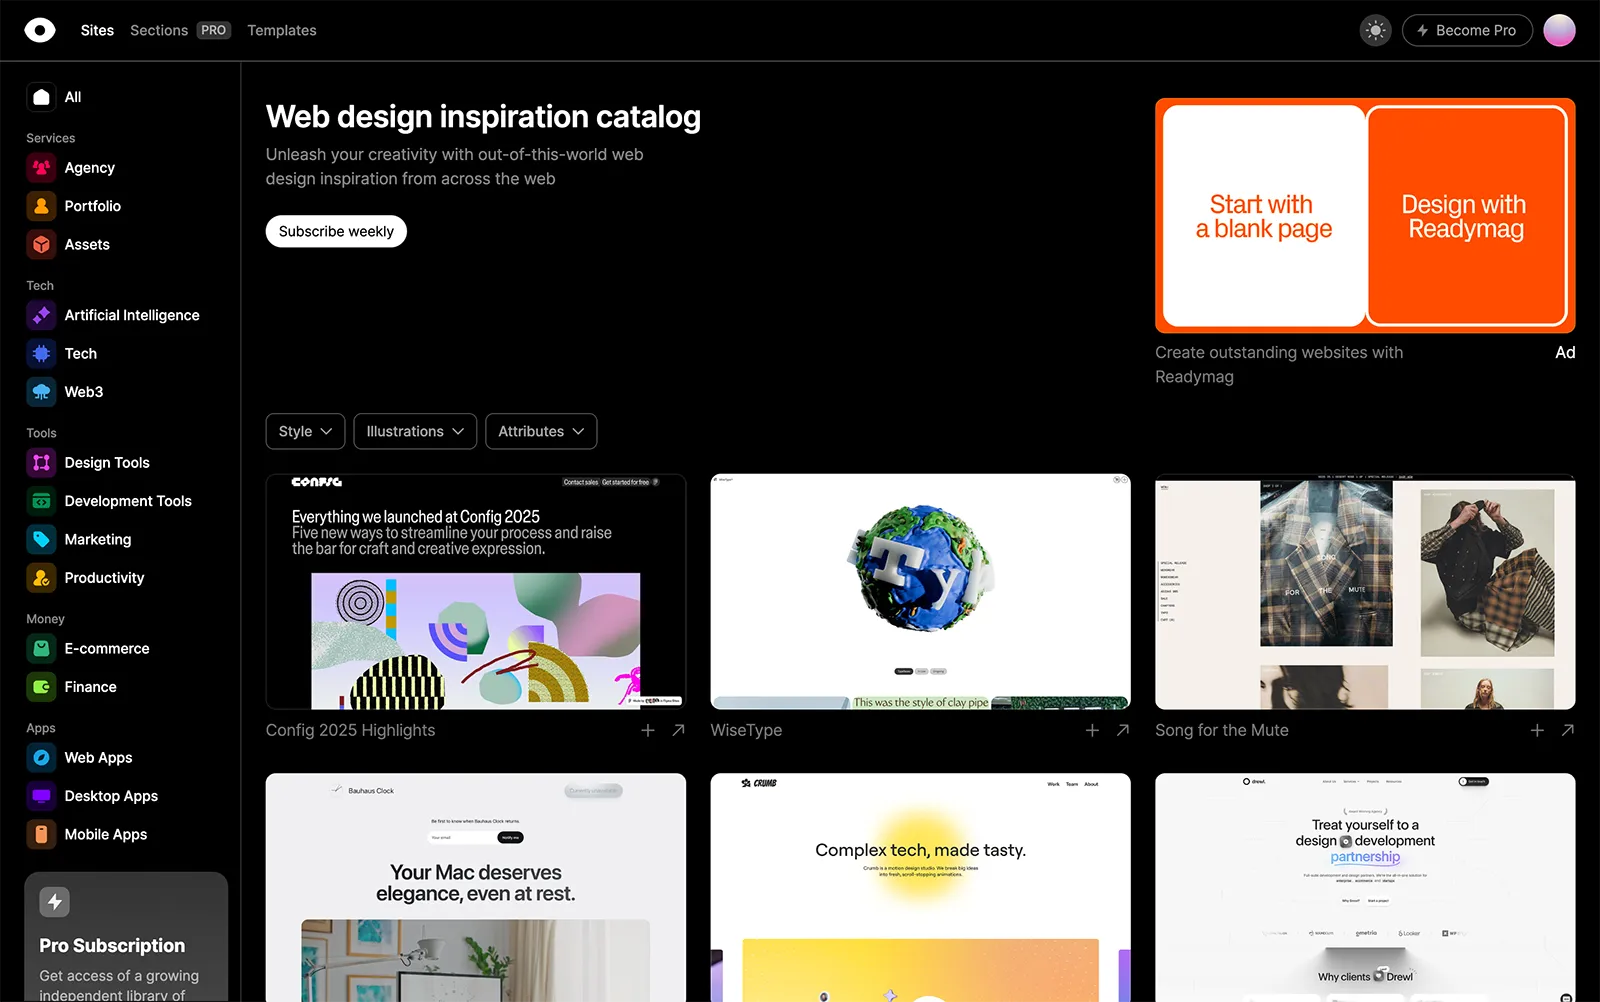Open the user avatar profile menu
The width and height of the screenshot is (1600, 1002).
click(1559, 30)
